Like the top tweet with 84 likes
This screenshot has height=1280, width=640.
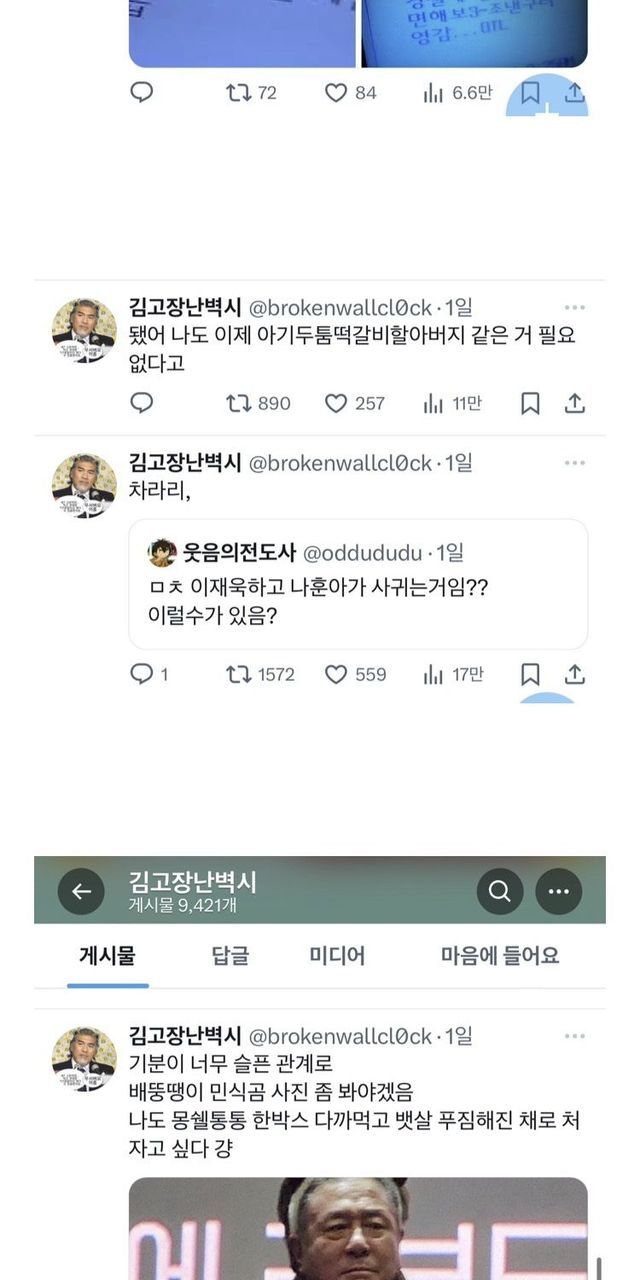(336, 93)
